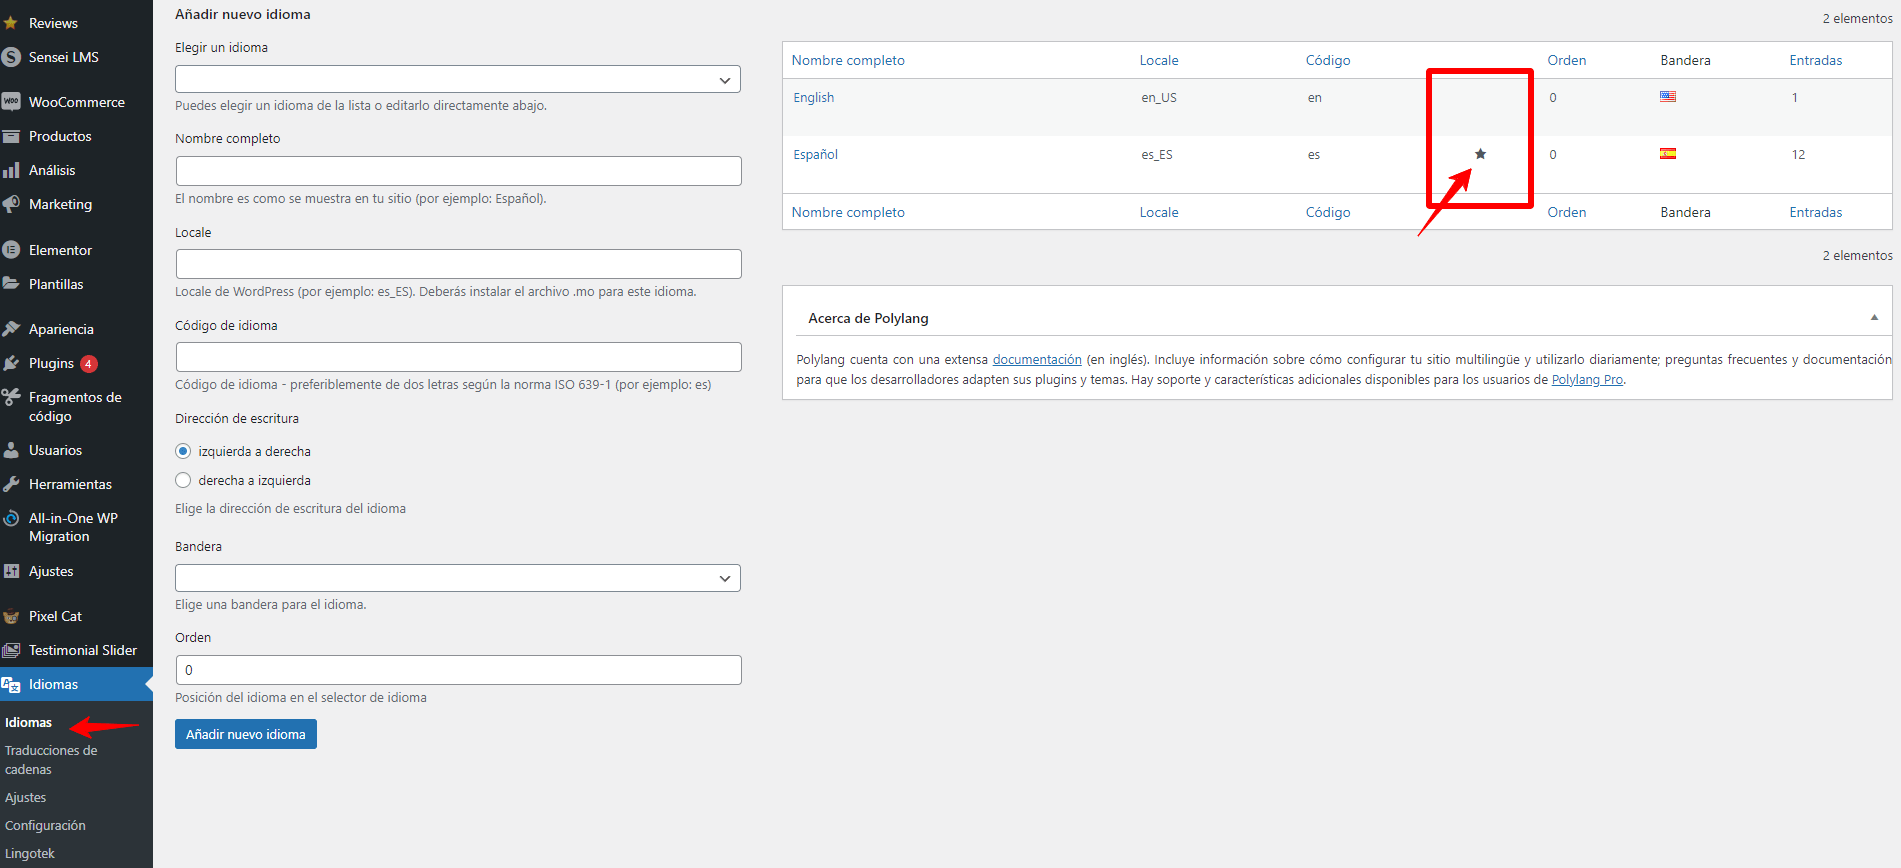Screen dimensions: 1901x868
Task: Click Español entries count 12
Action: (1798, 154)
